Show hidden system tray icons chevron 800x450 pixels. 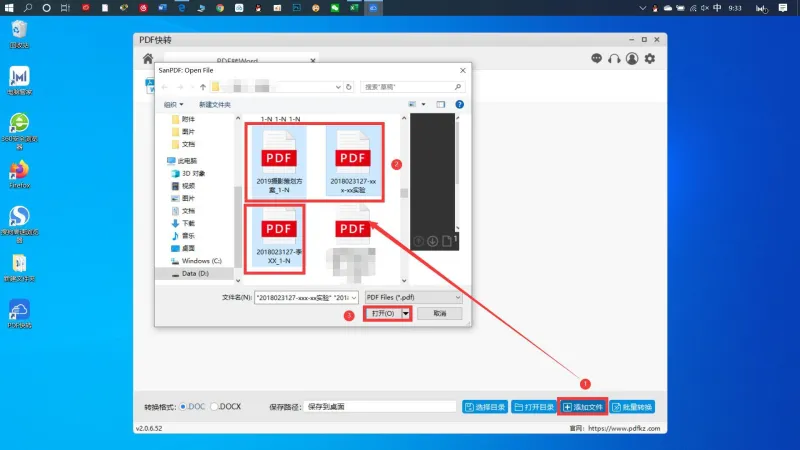click(642, 8)
